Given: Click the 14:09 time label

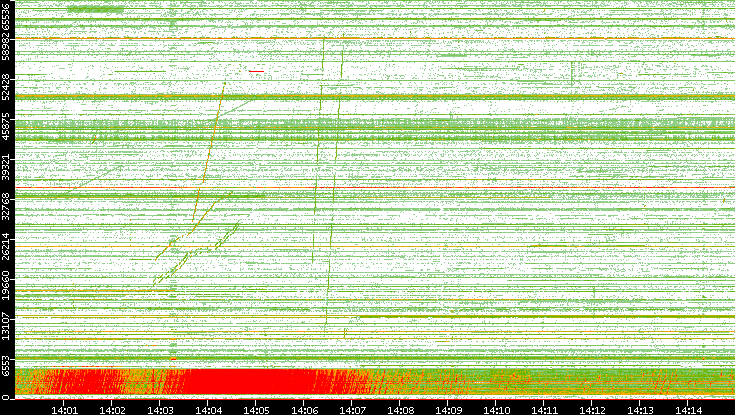Looking at the screenshot, I should [x=448, y=408].
